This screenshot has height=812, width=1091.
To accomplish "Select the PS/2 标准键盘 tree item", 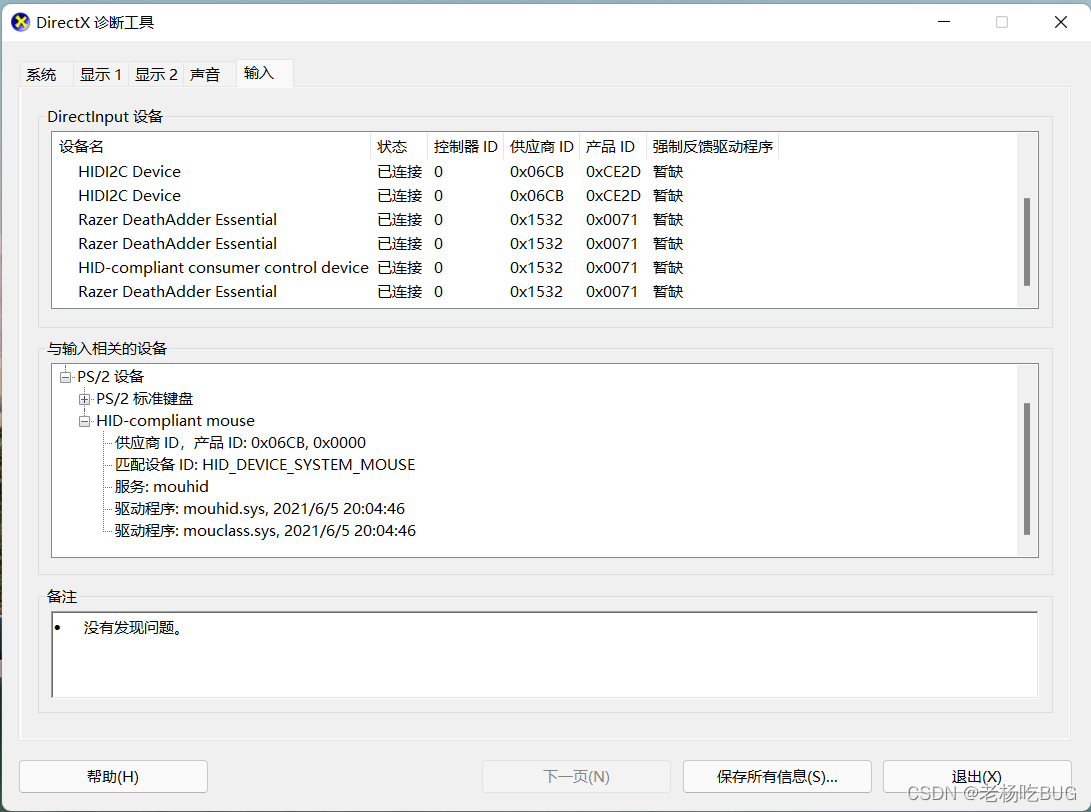I will (x=145, y=399).
